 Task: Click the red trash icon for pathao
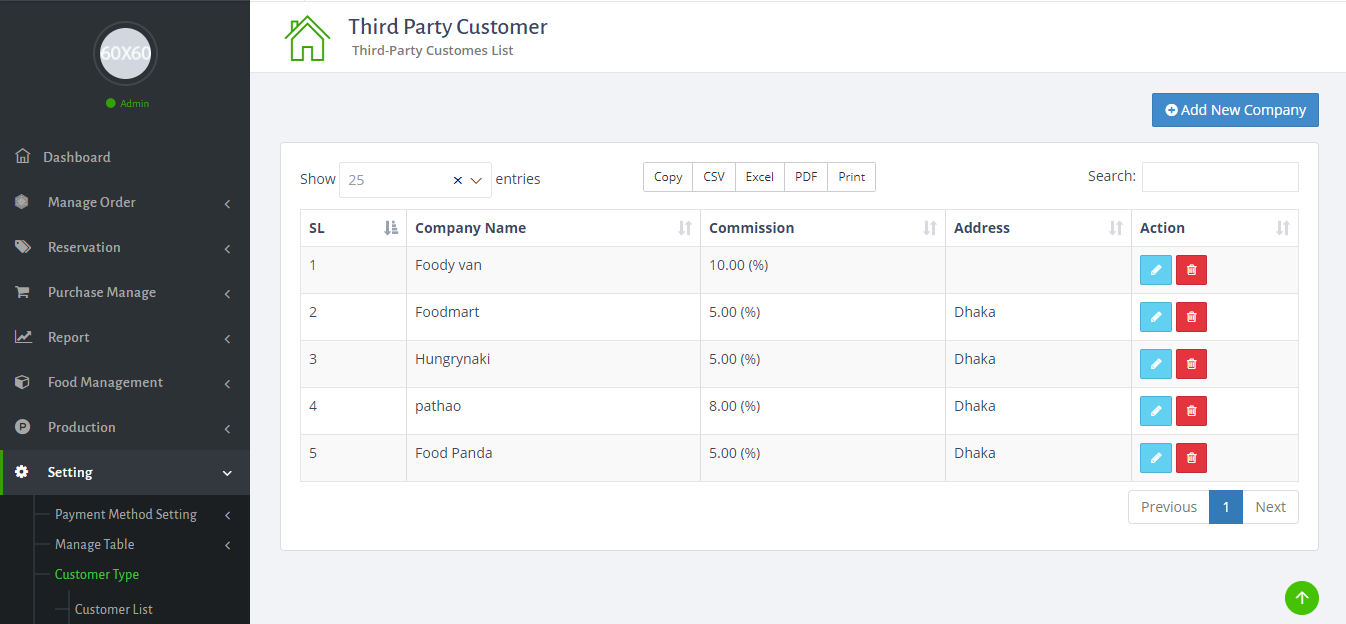pyautogui.click(x=1191, y=411)
